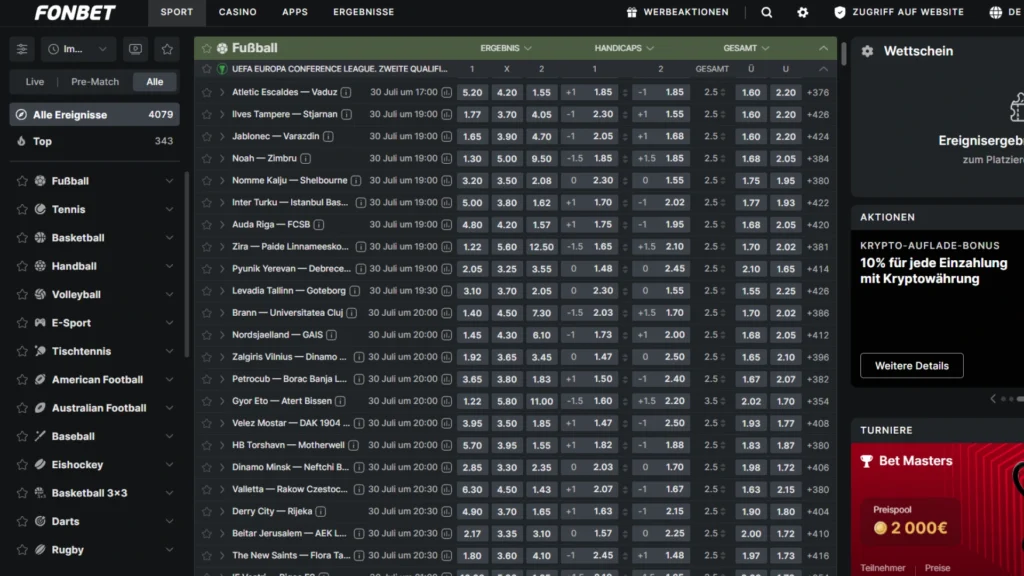Image resolution: width=1024 pixels, height=576 pixels.
Task: Click the Fonbet logo
Action: [74, 12]
